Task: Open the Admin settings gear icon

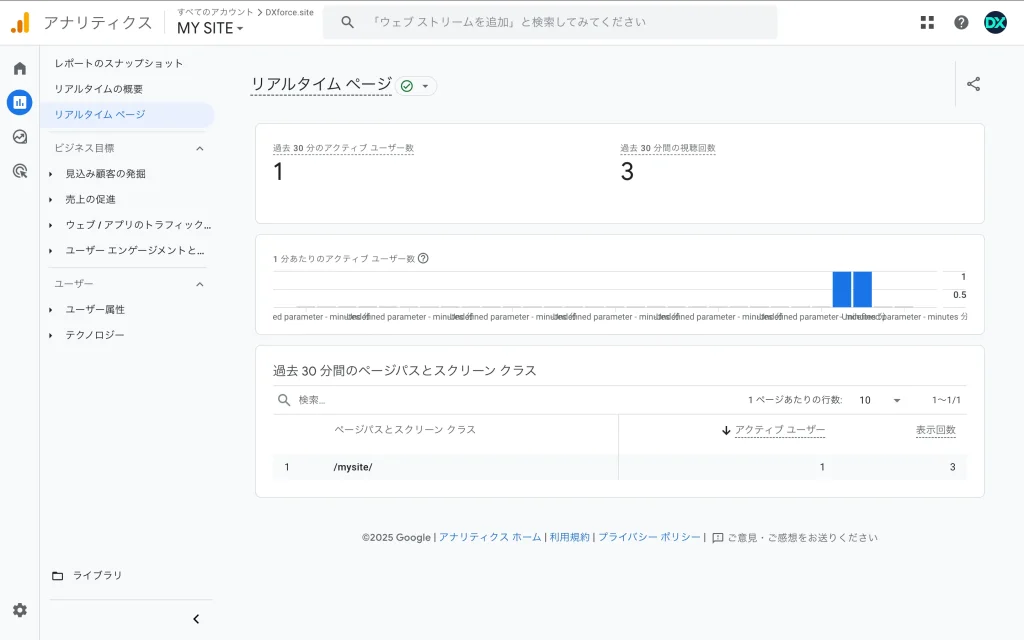Action: [19, 610]
